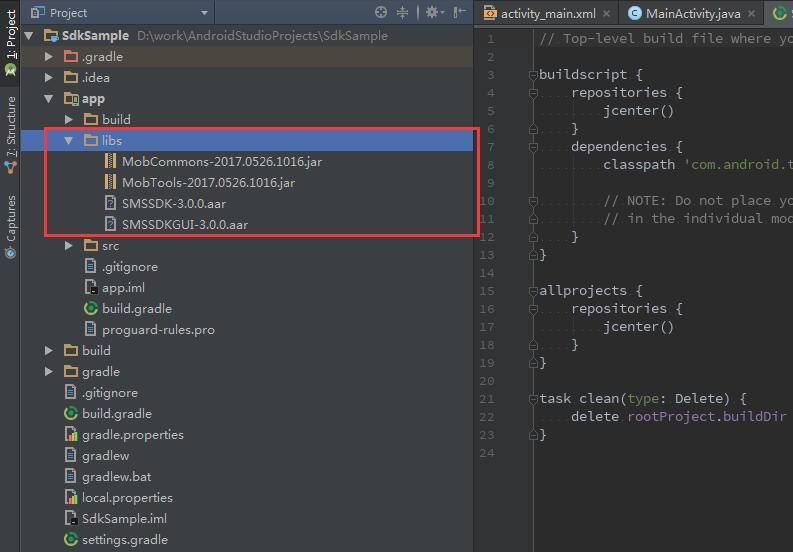Select the gradlew.bat file

click(x=117, y=477)
